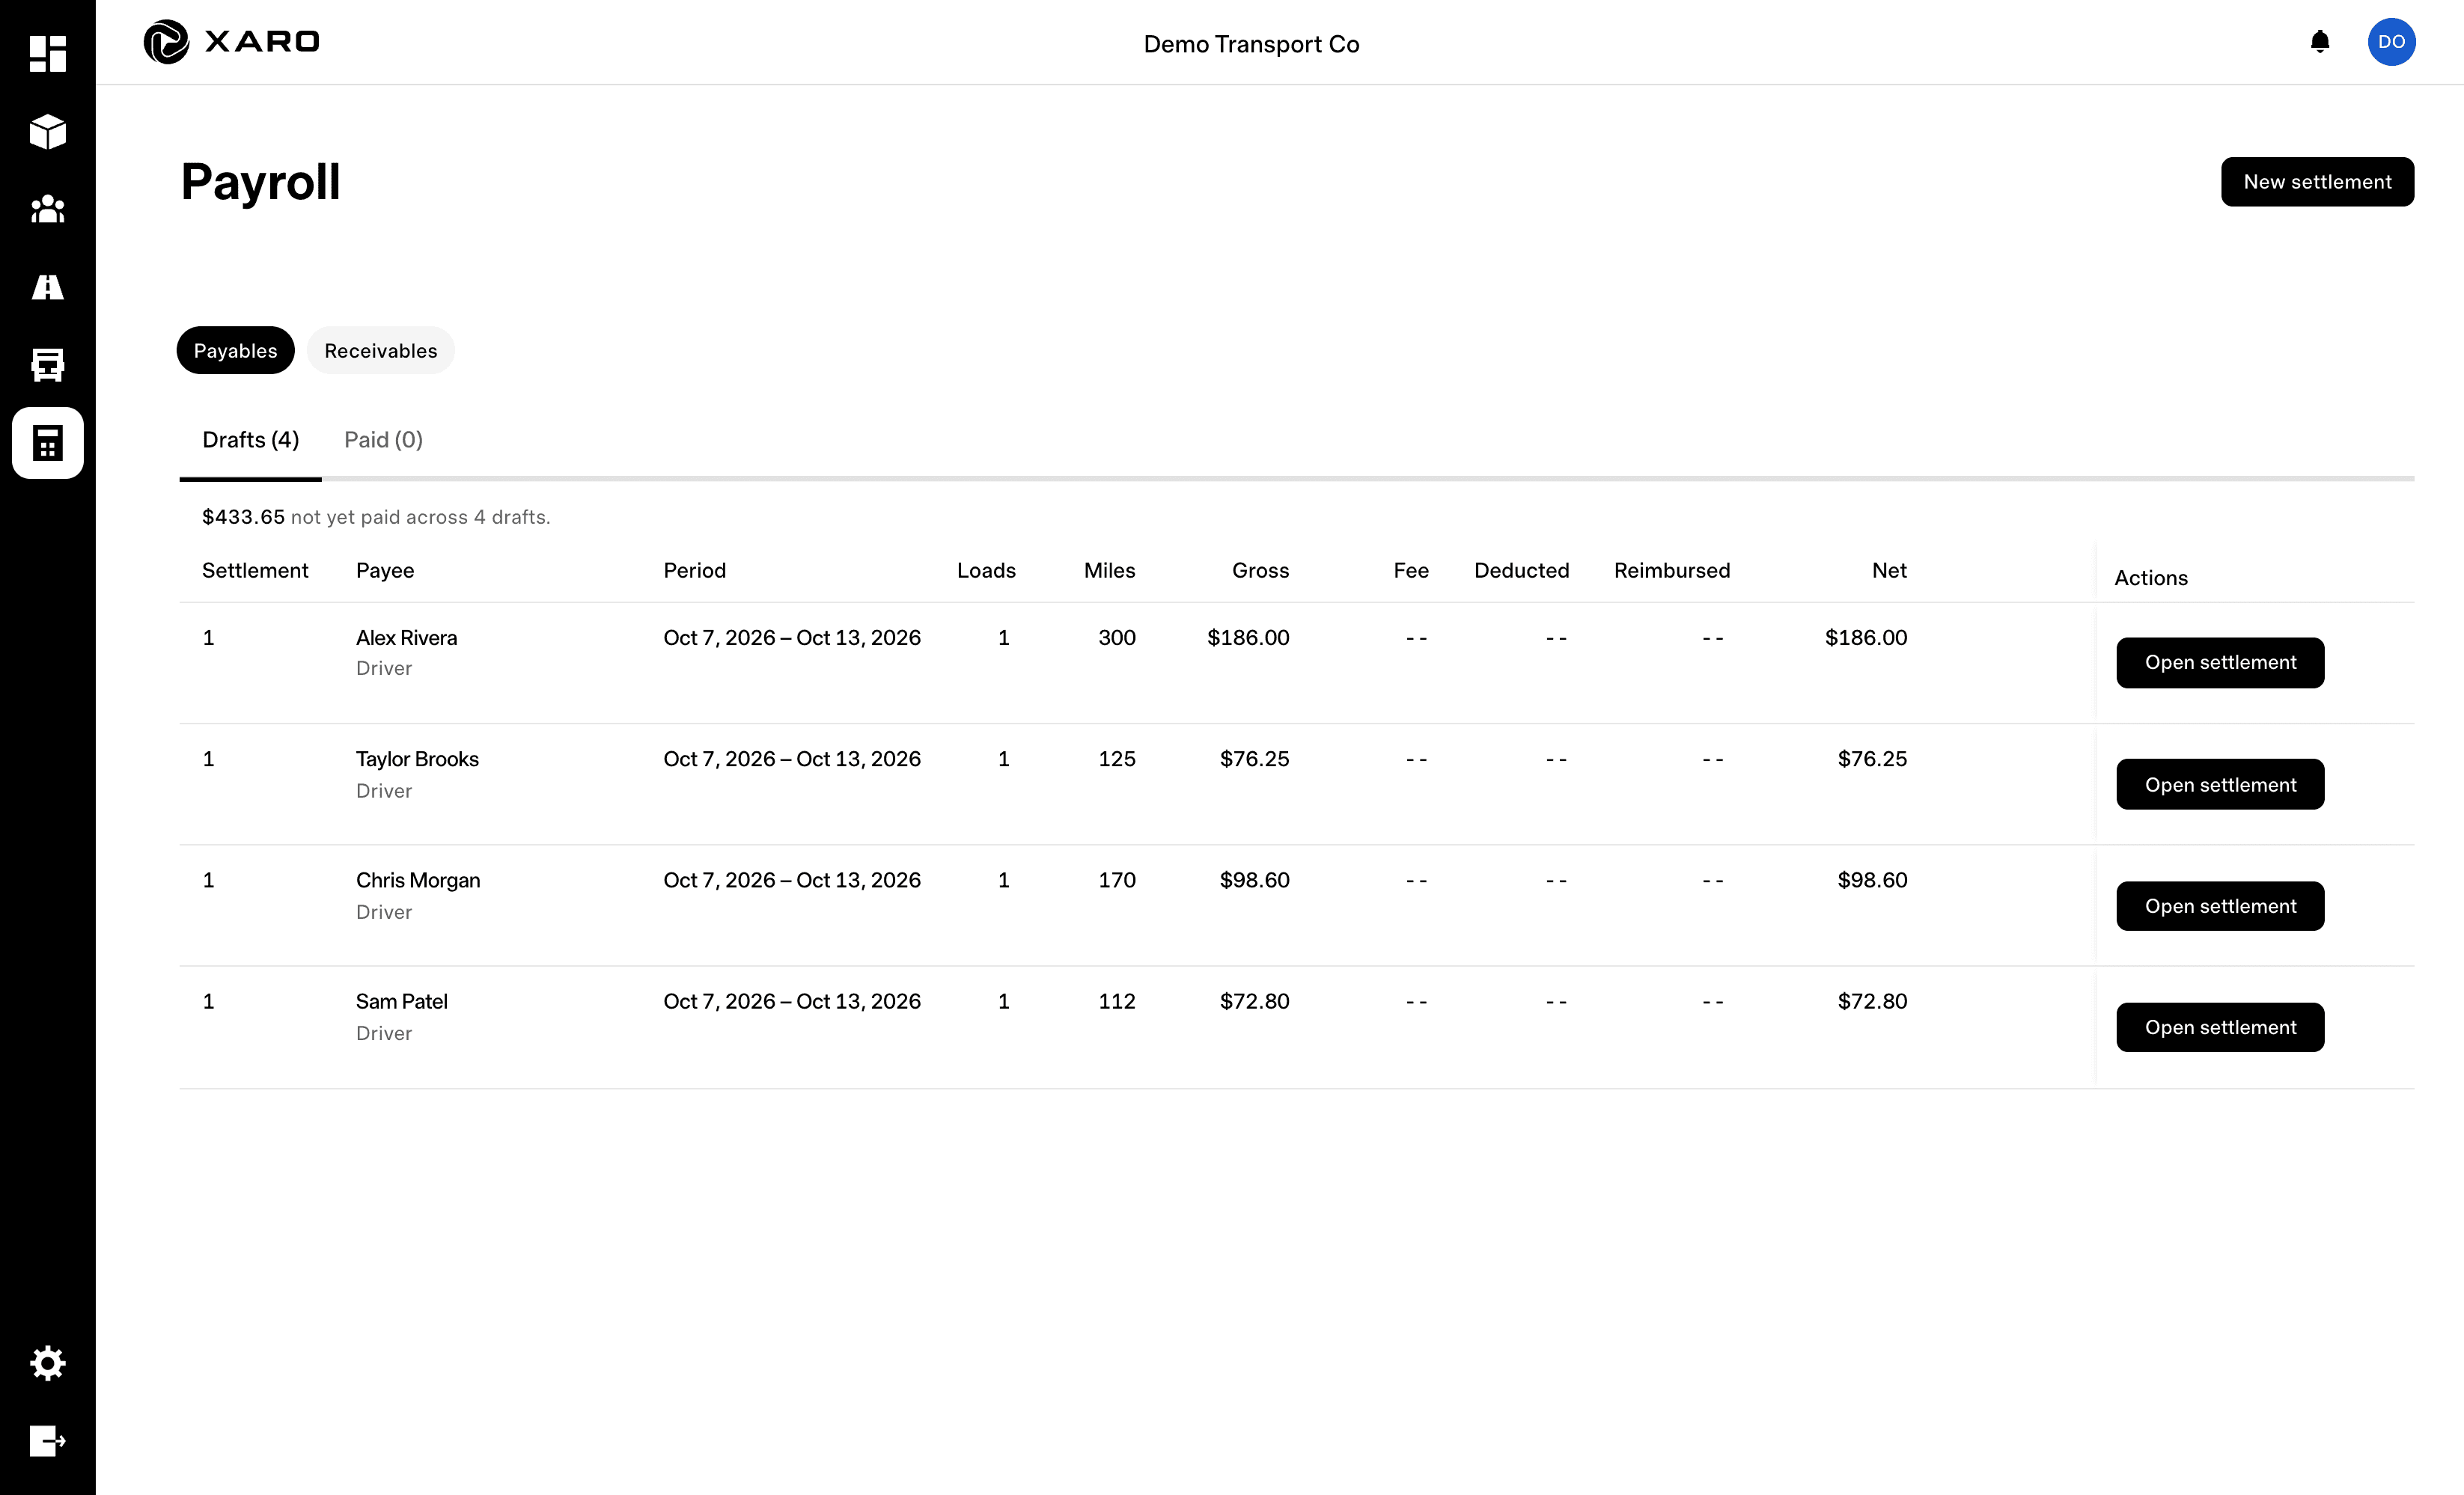Screen dimensions: 2464x1495
Task: Open settlement for Chris Morgan
Action: (x=2220, y=906)
